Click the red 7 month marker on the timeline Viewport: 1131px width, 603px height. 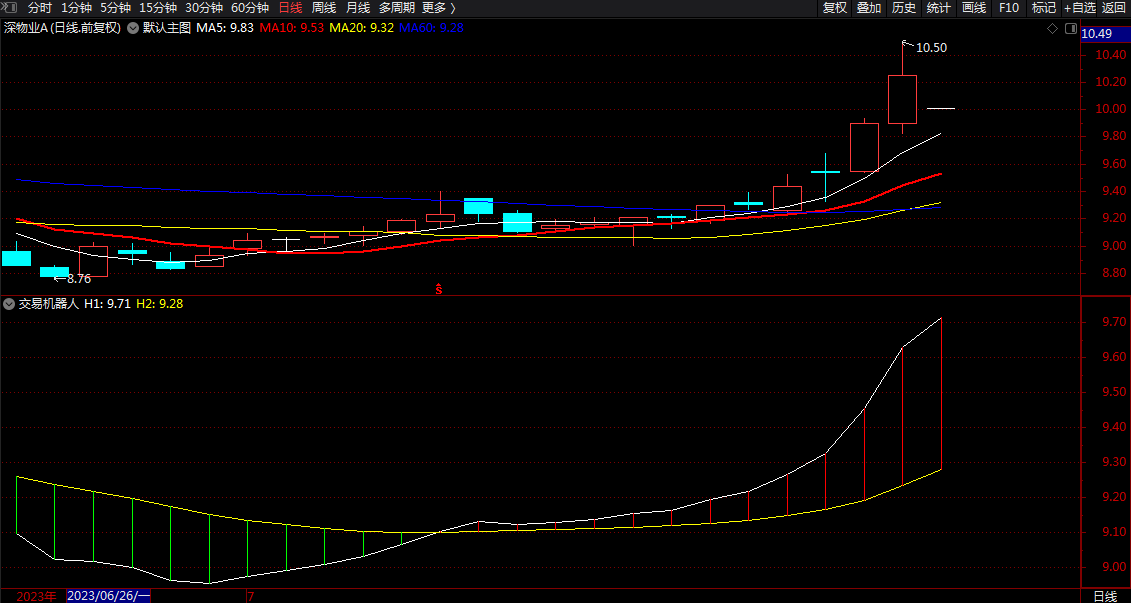[250, 597]
